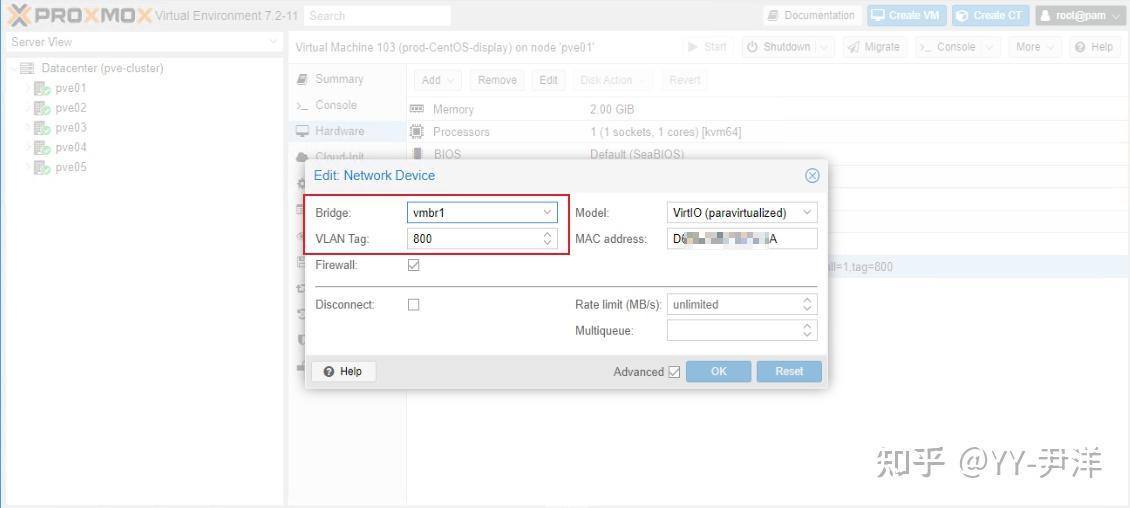This screenshot has height=508, width=1130.
Task: Click the Console toolbar button
Action: point(948,47)
